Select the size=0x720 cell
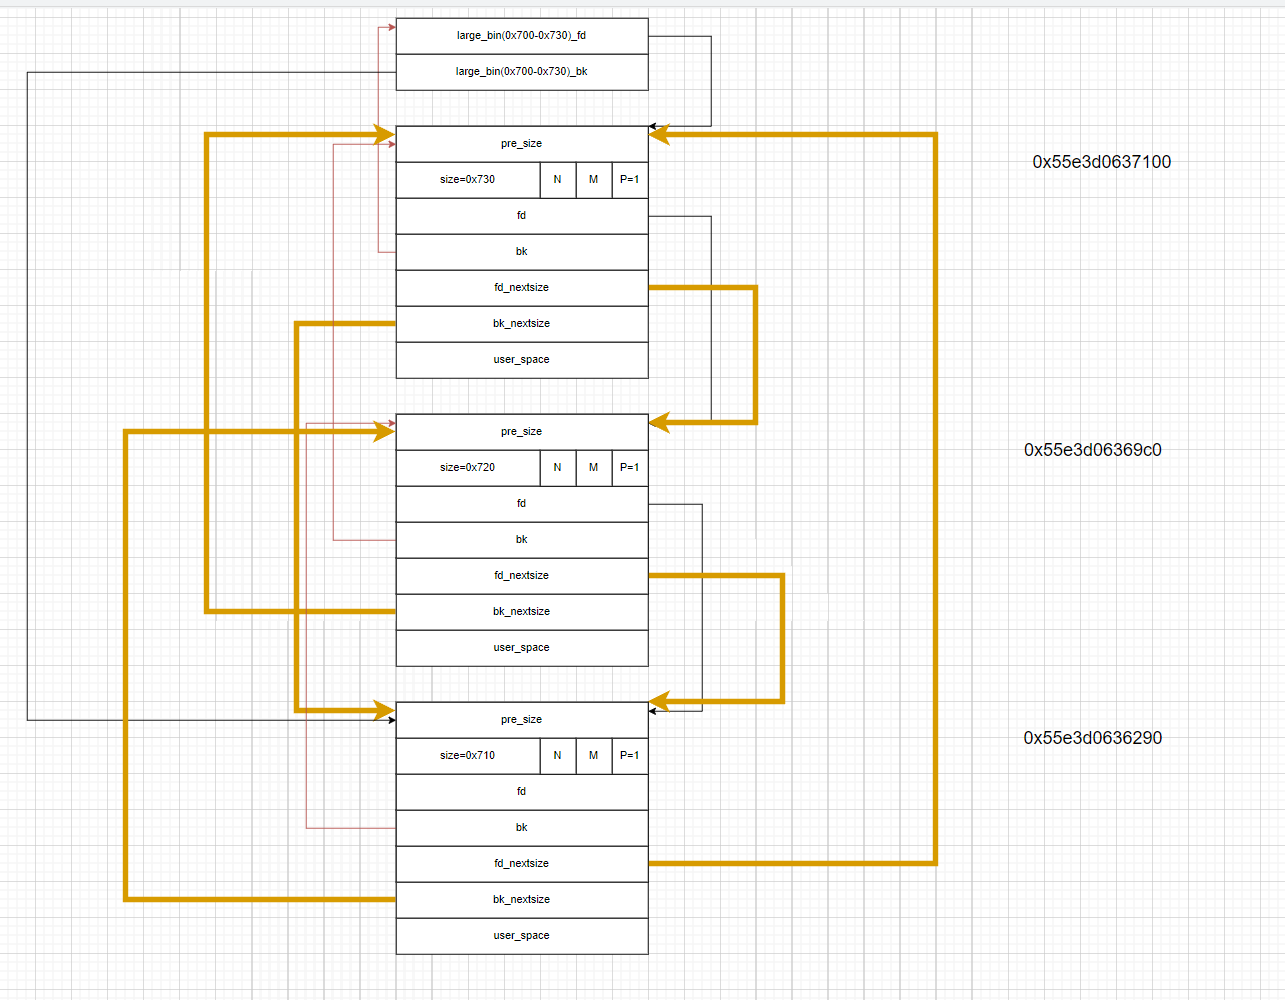The image size is (1285, 1000). click(468, 468)
